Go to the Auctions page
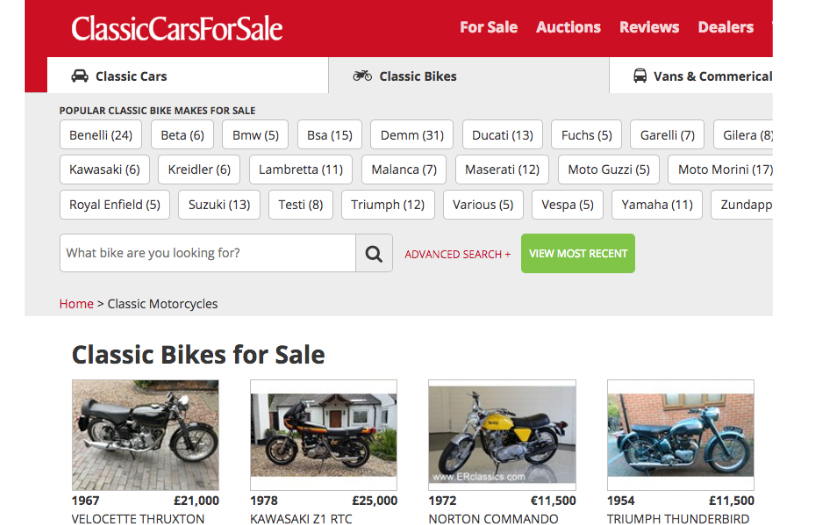The image size is (825, 525). point(568,27)
